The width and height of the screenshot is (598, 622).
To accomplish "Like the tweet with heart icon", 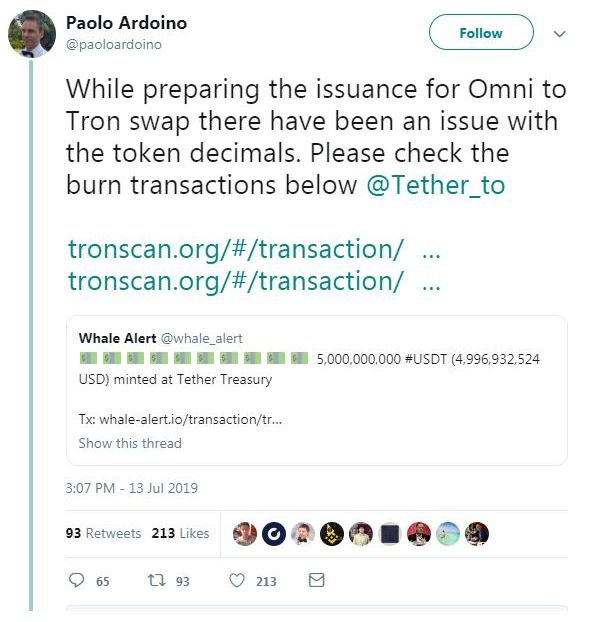I will (x=237, y=580).
